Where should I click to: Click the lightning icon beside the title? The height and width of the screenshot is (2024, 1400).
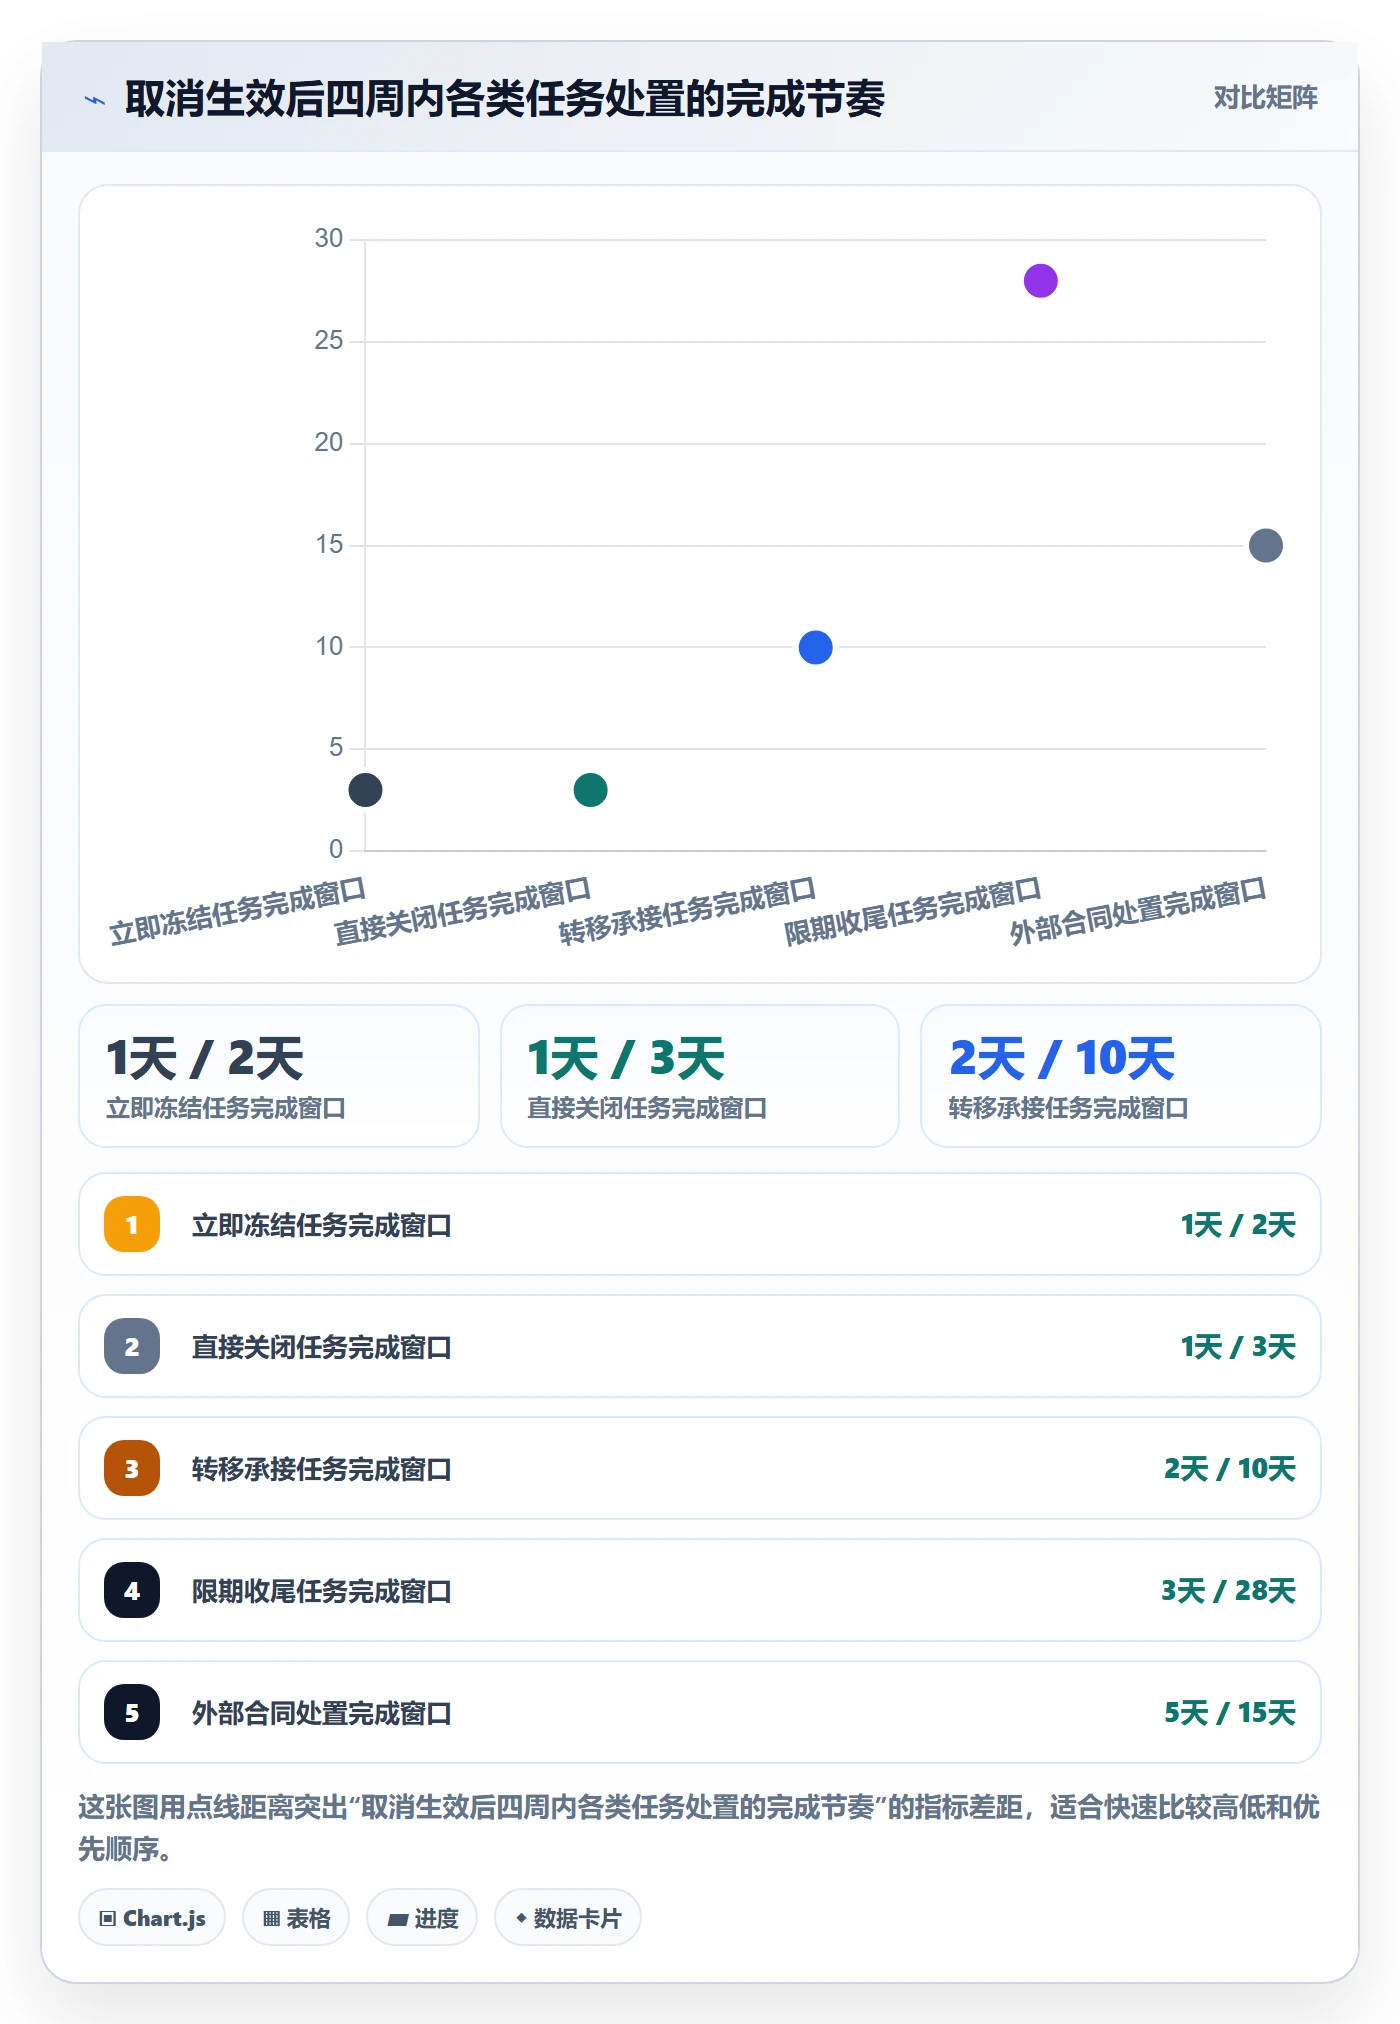(95, 100)
